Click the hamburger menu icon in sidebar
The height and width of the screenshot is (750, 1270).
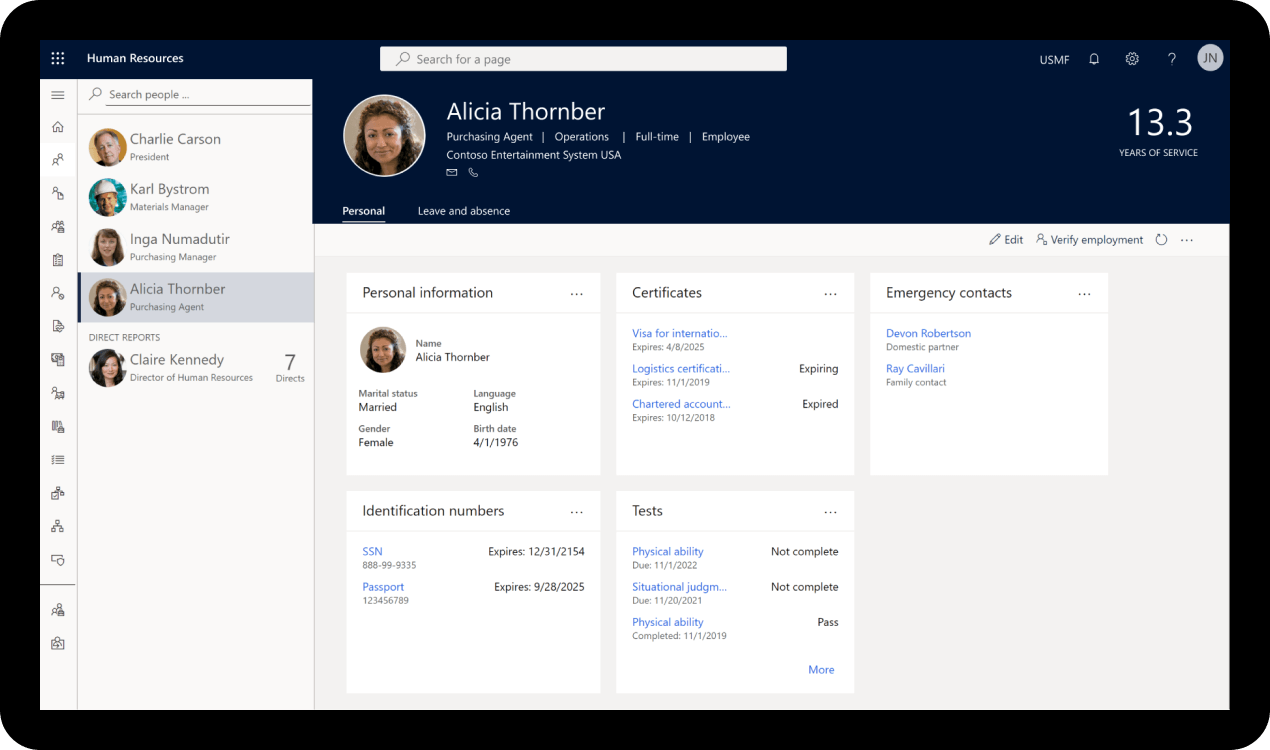click(x=58, y=95)
